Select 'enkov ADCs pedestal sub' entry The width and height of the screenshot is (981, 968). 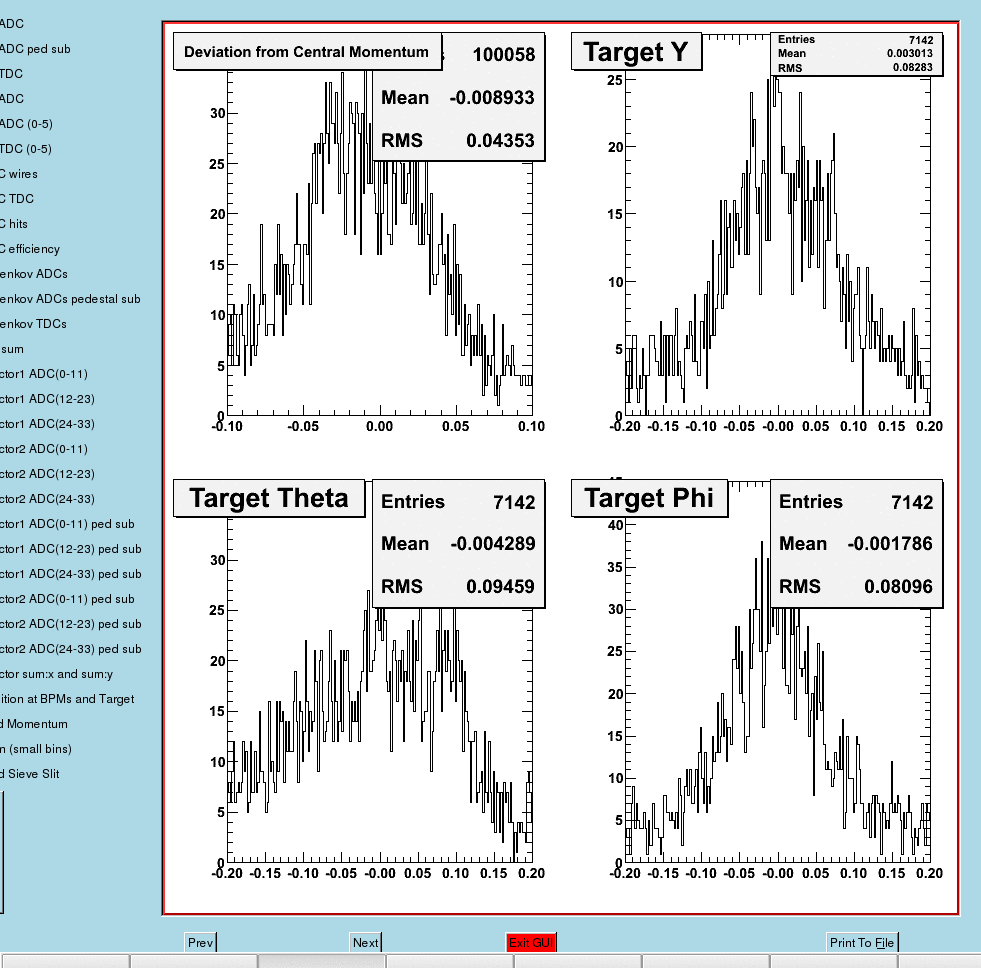(70, 299)
